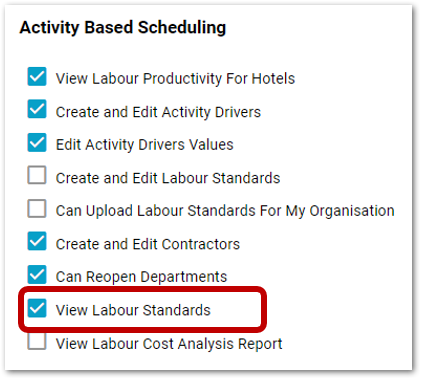Viewport: 421px width, 379px height.
Task: Click the Activity Based Scheduling heading
Action: (x=123, y=28)
